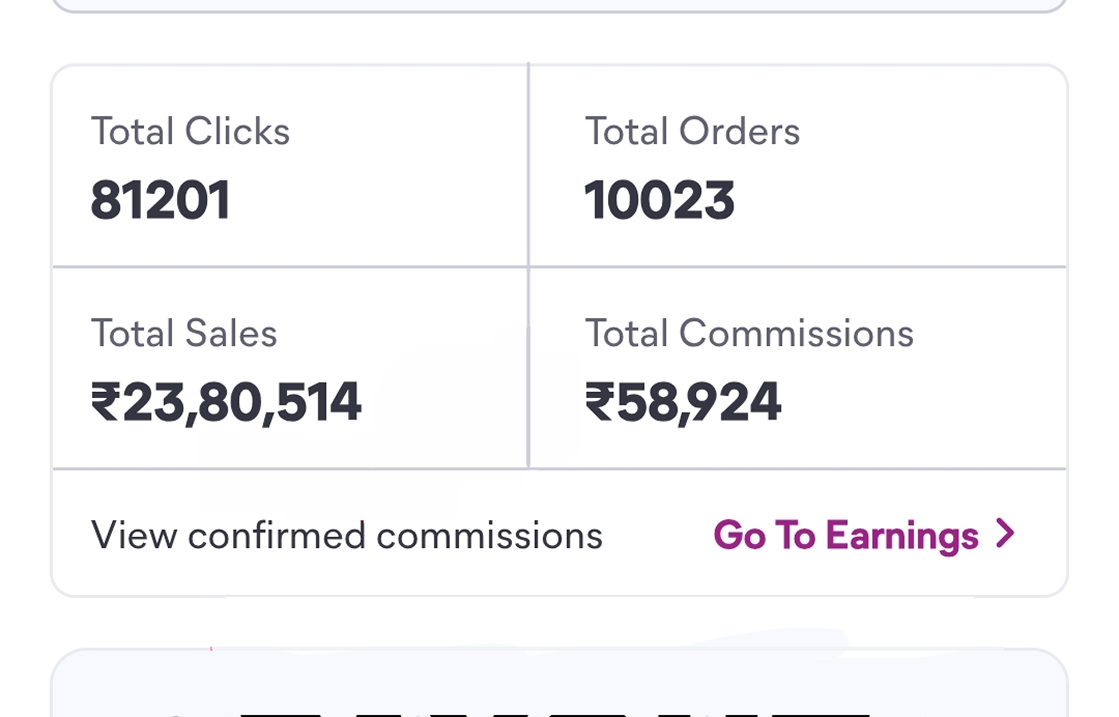Select the Total Clicks label
This screenshot has width=1119, height=717.
tap(190, 132)
